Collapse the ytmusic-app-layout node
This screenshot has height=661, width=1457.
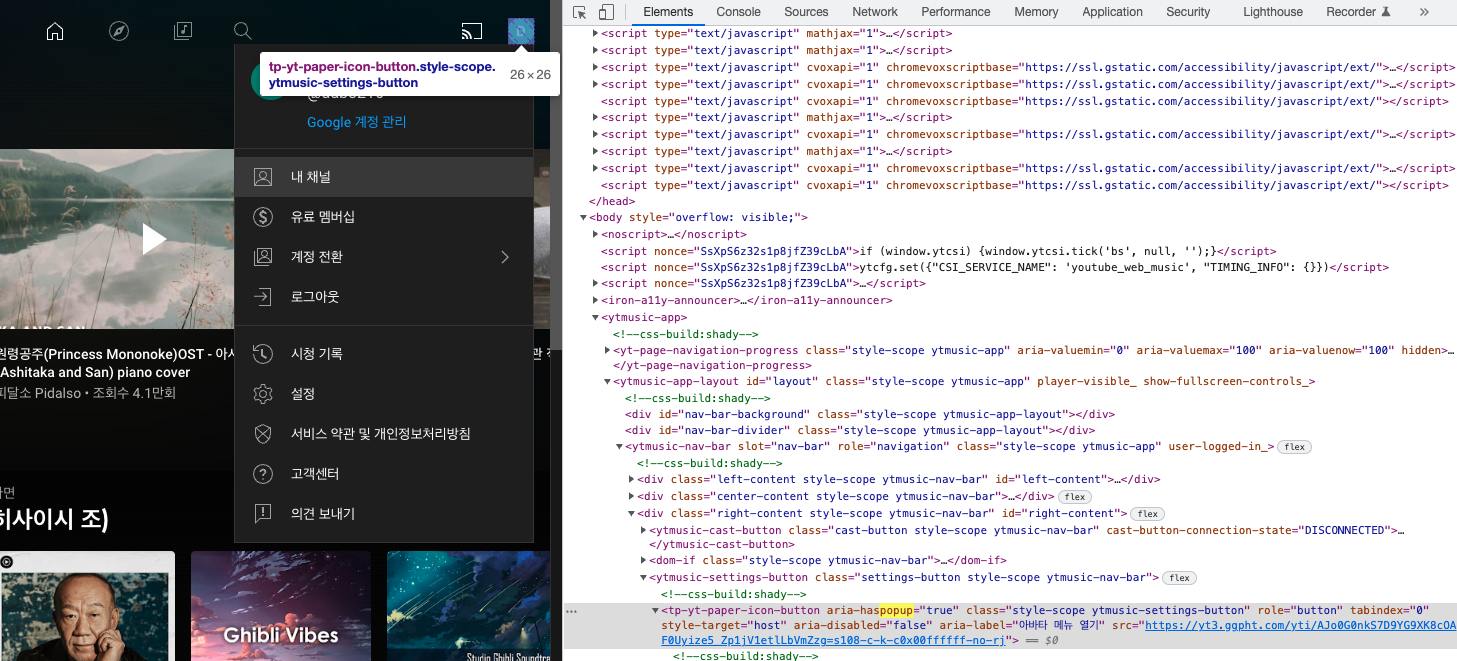(x=608, y=382)
